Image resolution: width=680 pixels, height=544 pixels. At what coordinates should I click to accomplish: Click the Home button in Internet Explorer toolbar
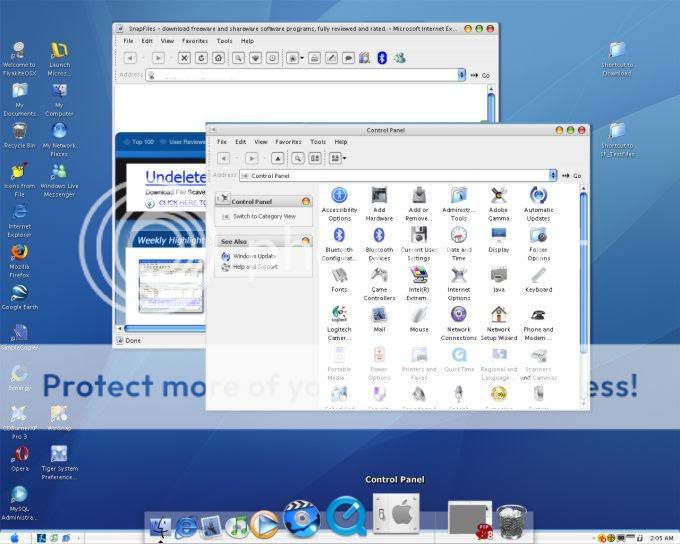pos(220,58)
